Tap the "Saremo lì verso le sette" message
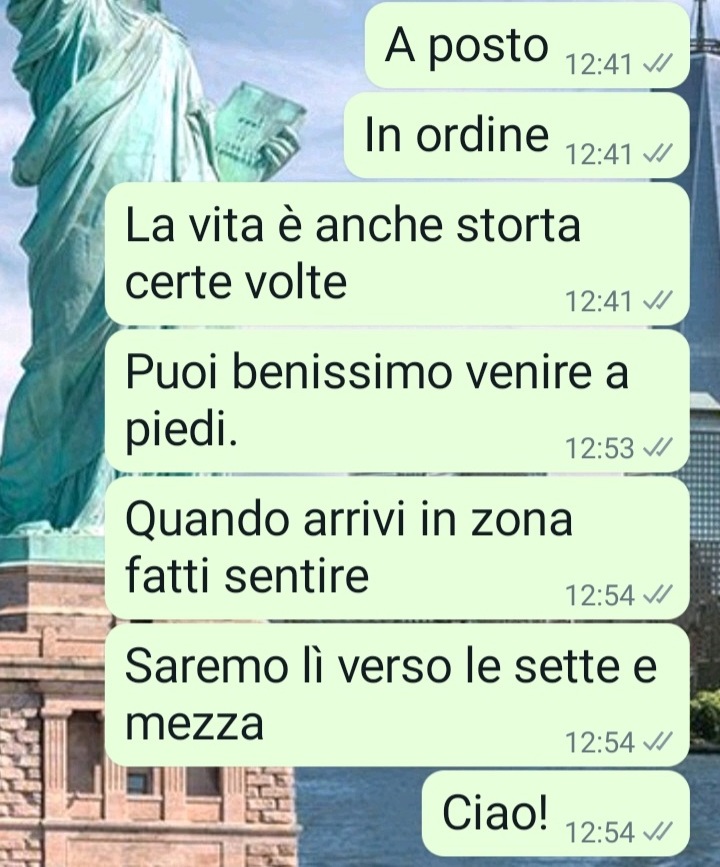 coord(397,695)
